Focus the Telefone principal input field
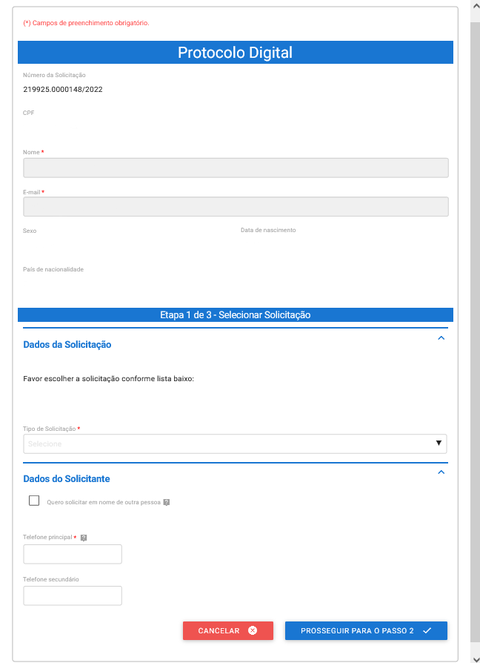The height and width of the screenshot is (663, 480). pyautogui.click(x=72, y=554)
